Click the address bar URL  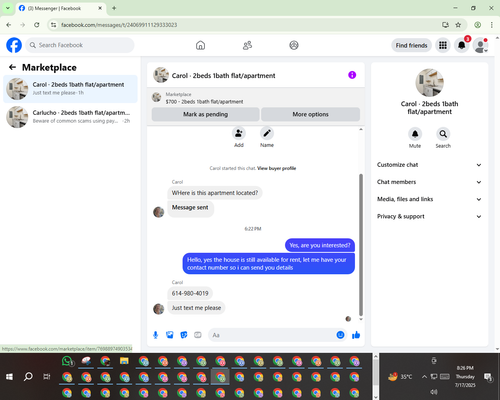[x=119, y=25]
